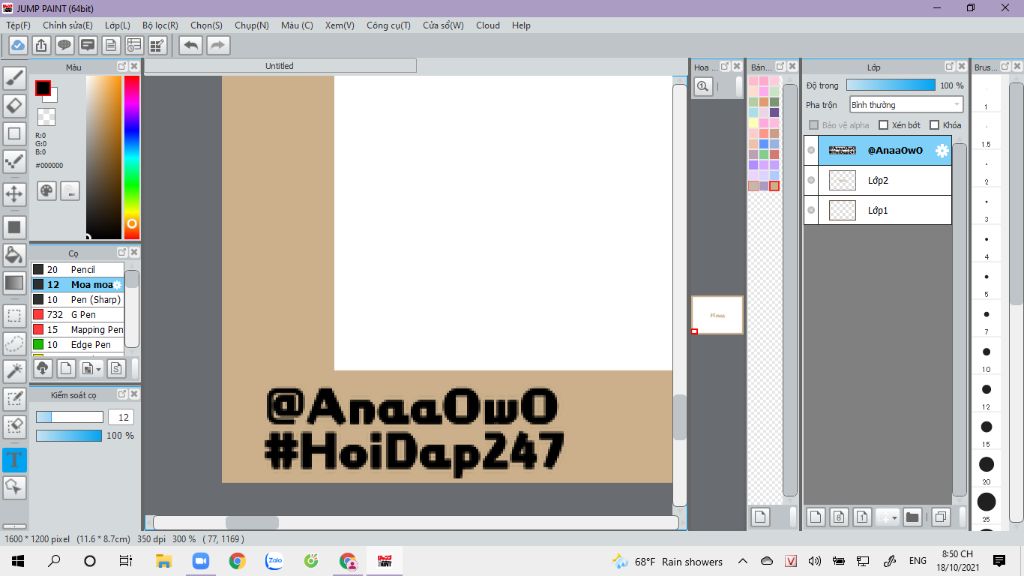Toggle visibility of Lớp1 layer

pyautogui.click(x=811, y=210)
